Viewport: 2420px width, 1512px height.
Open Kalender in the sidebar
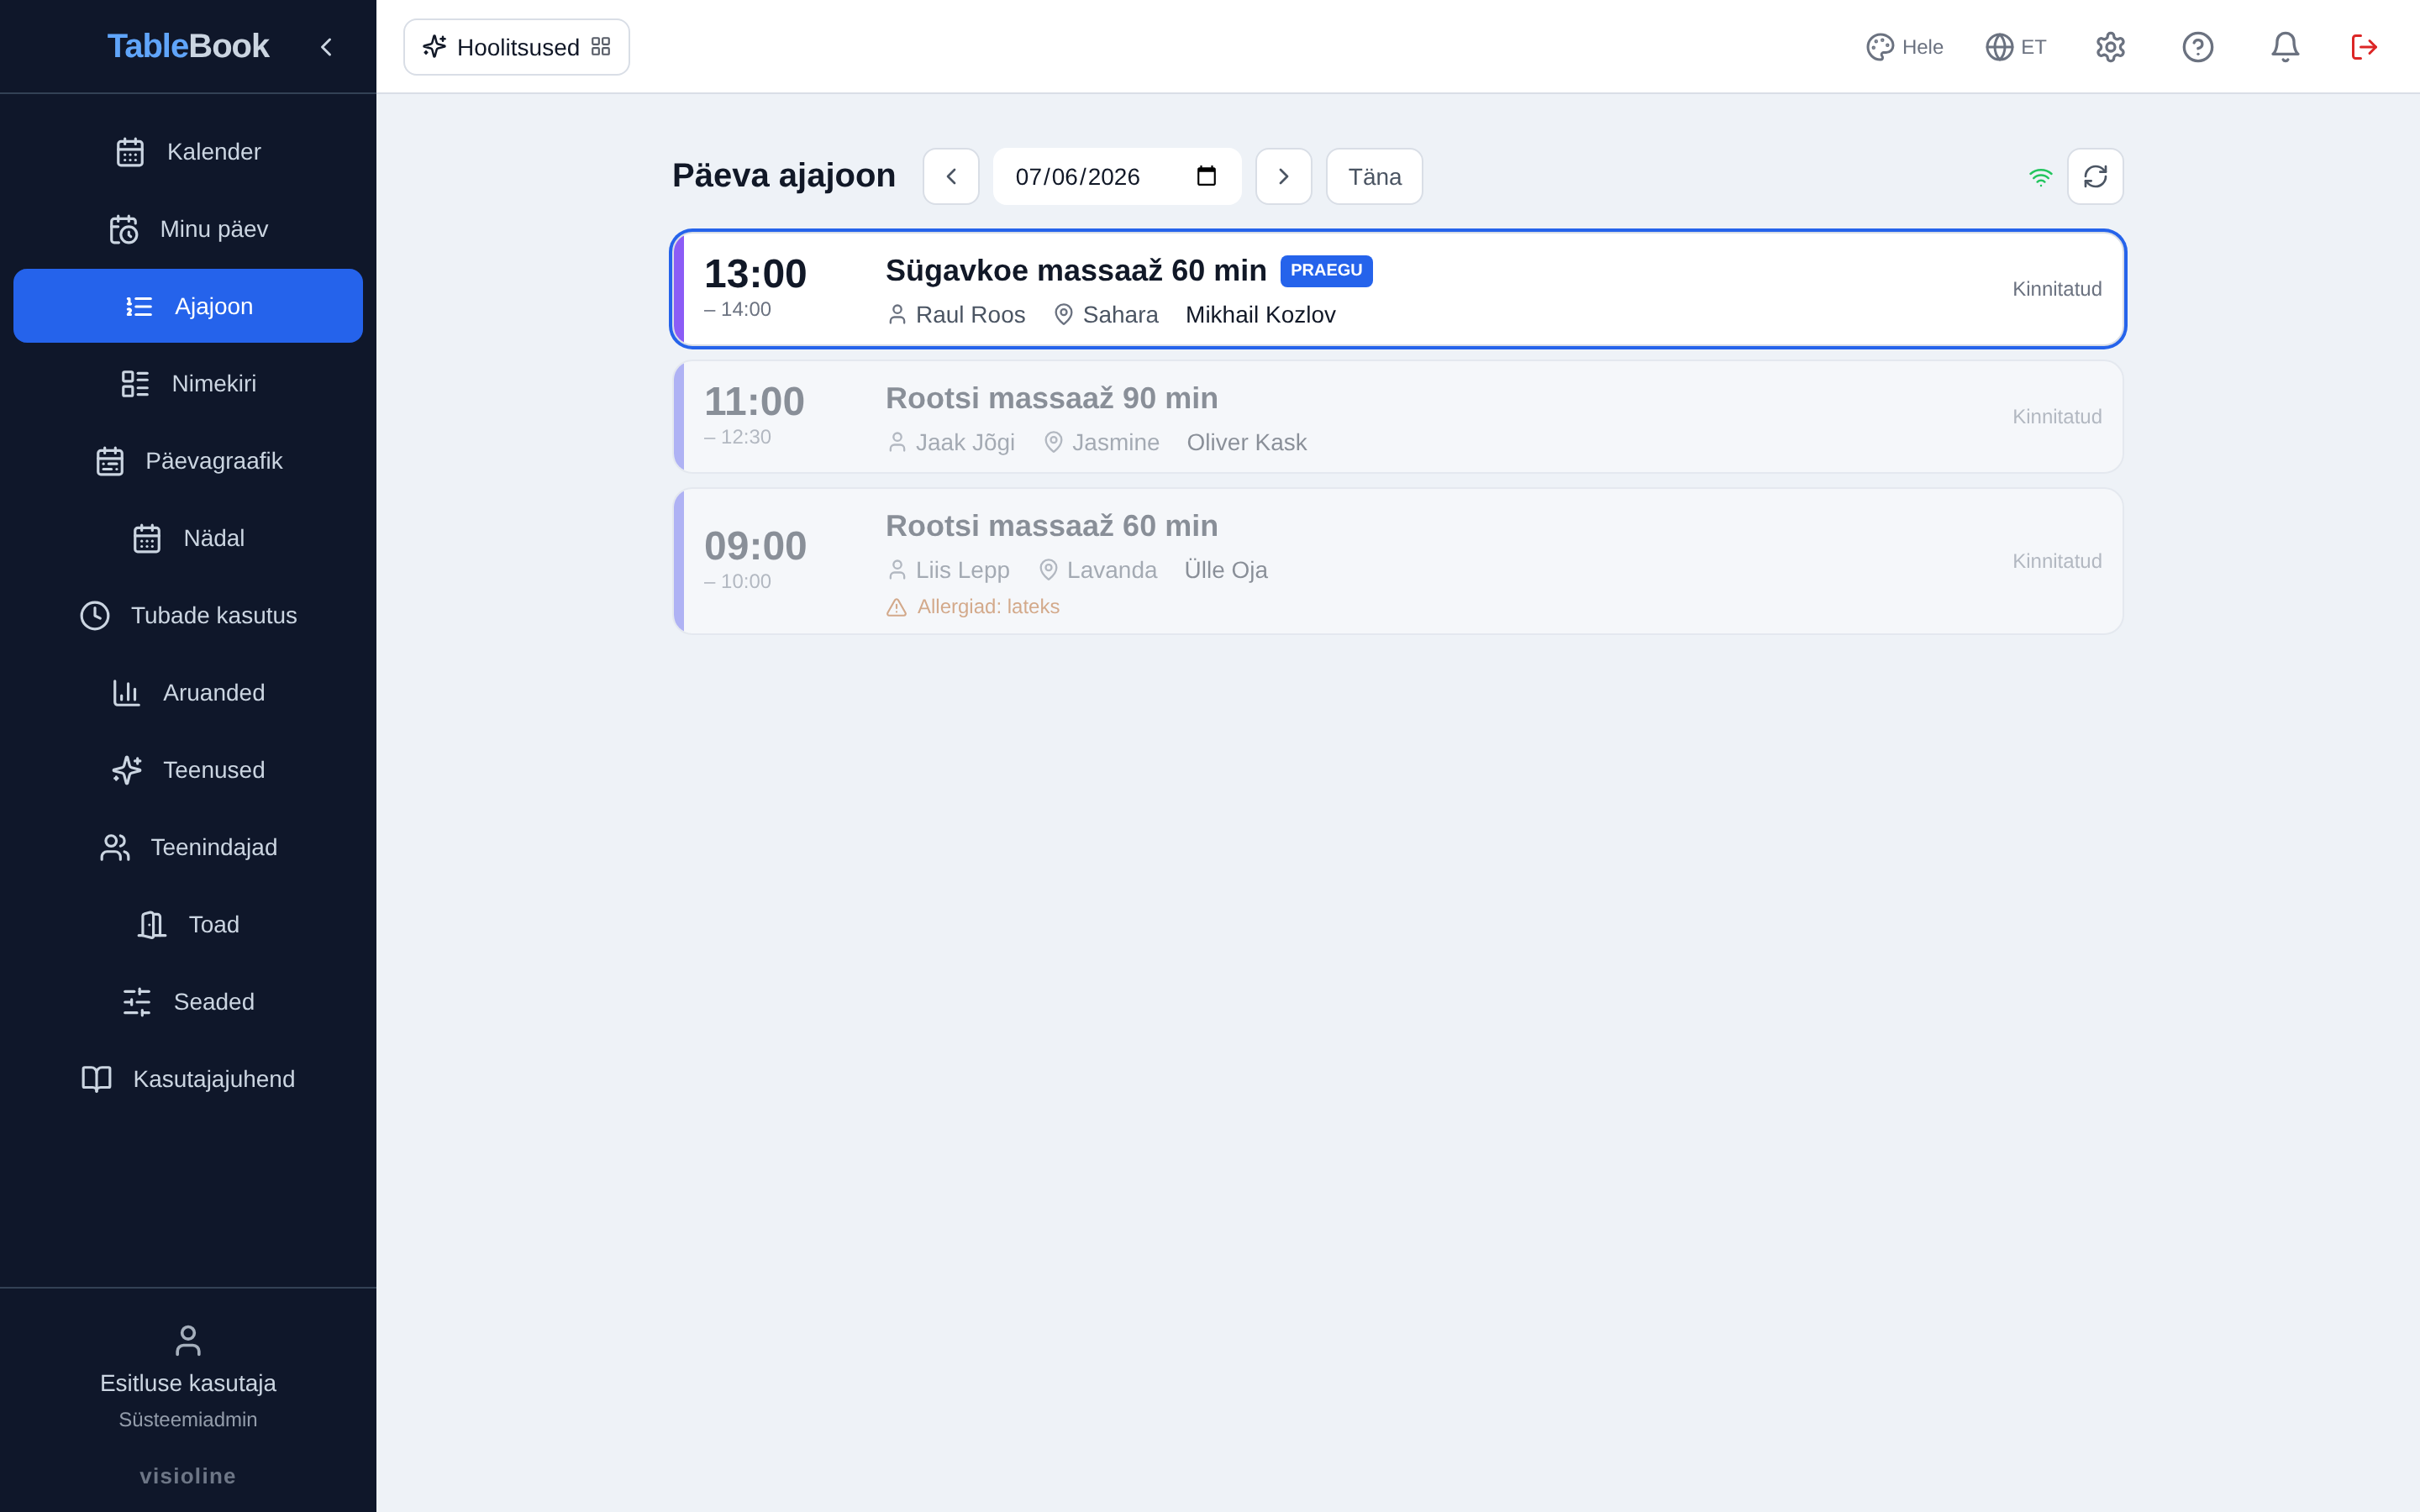(188, 152)
